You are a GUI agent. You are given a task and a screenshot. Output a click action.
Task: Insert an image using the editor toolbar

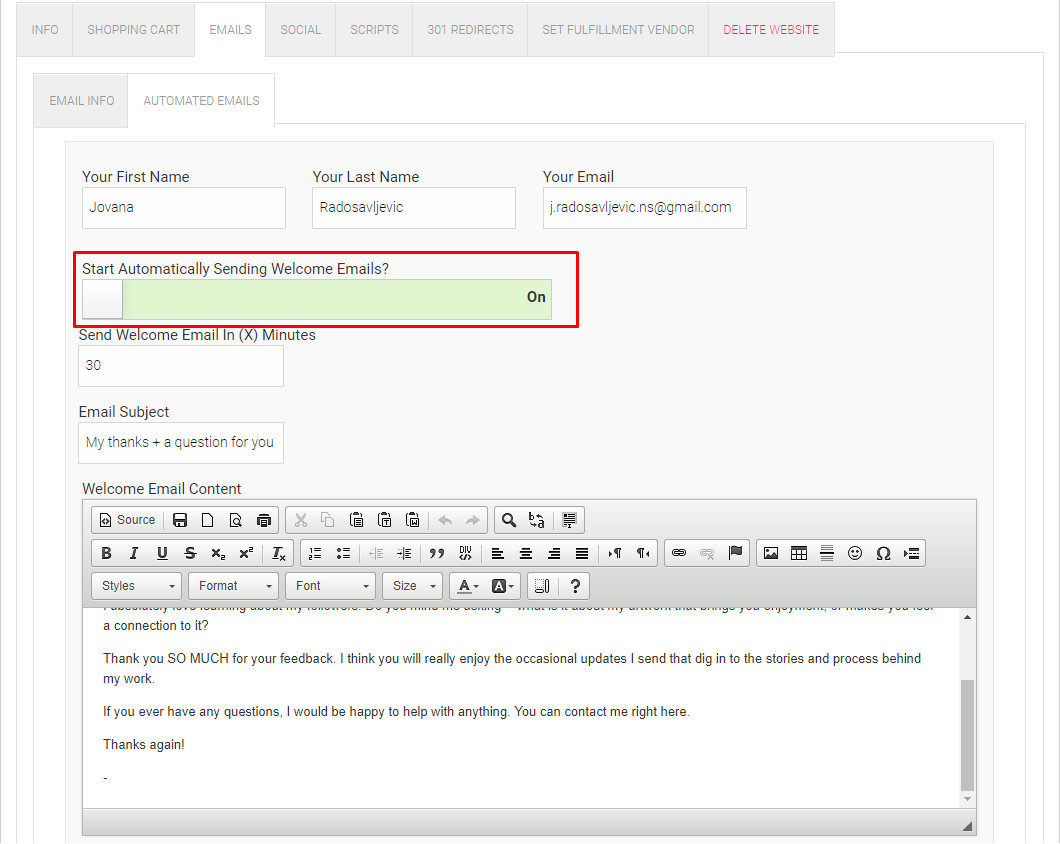click(770, 553)
